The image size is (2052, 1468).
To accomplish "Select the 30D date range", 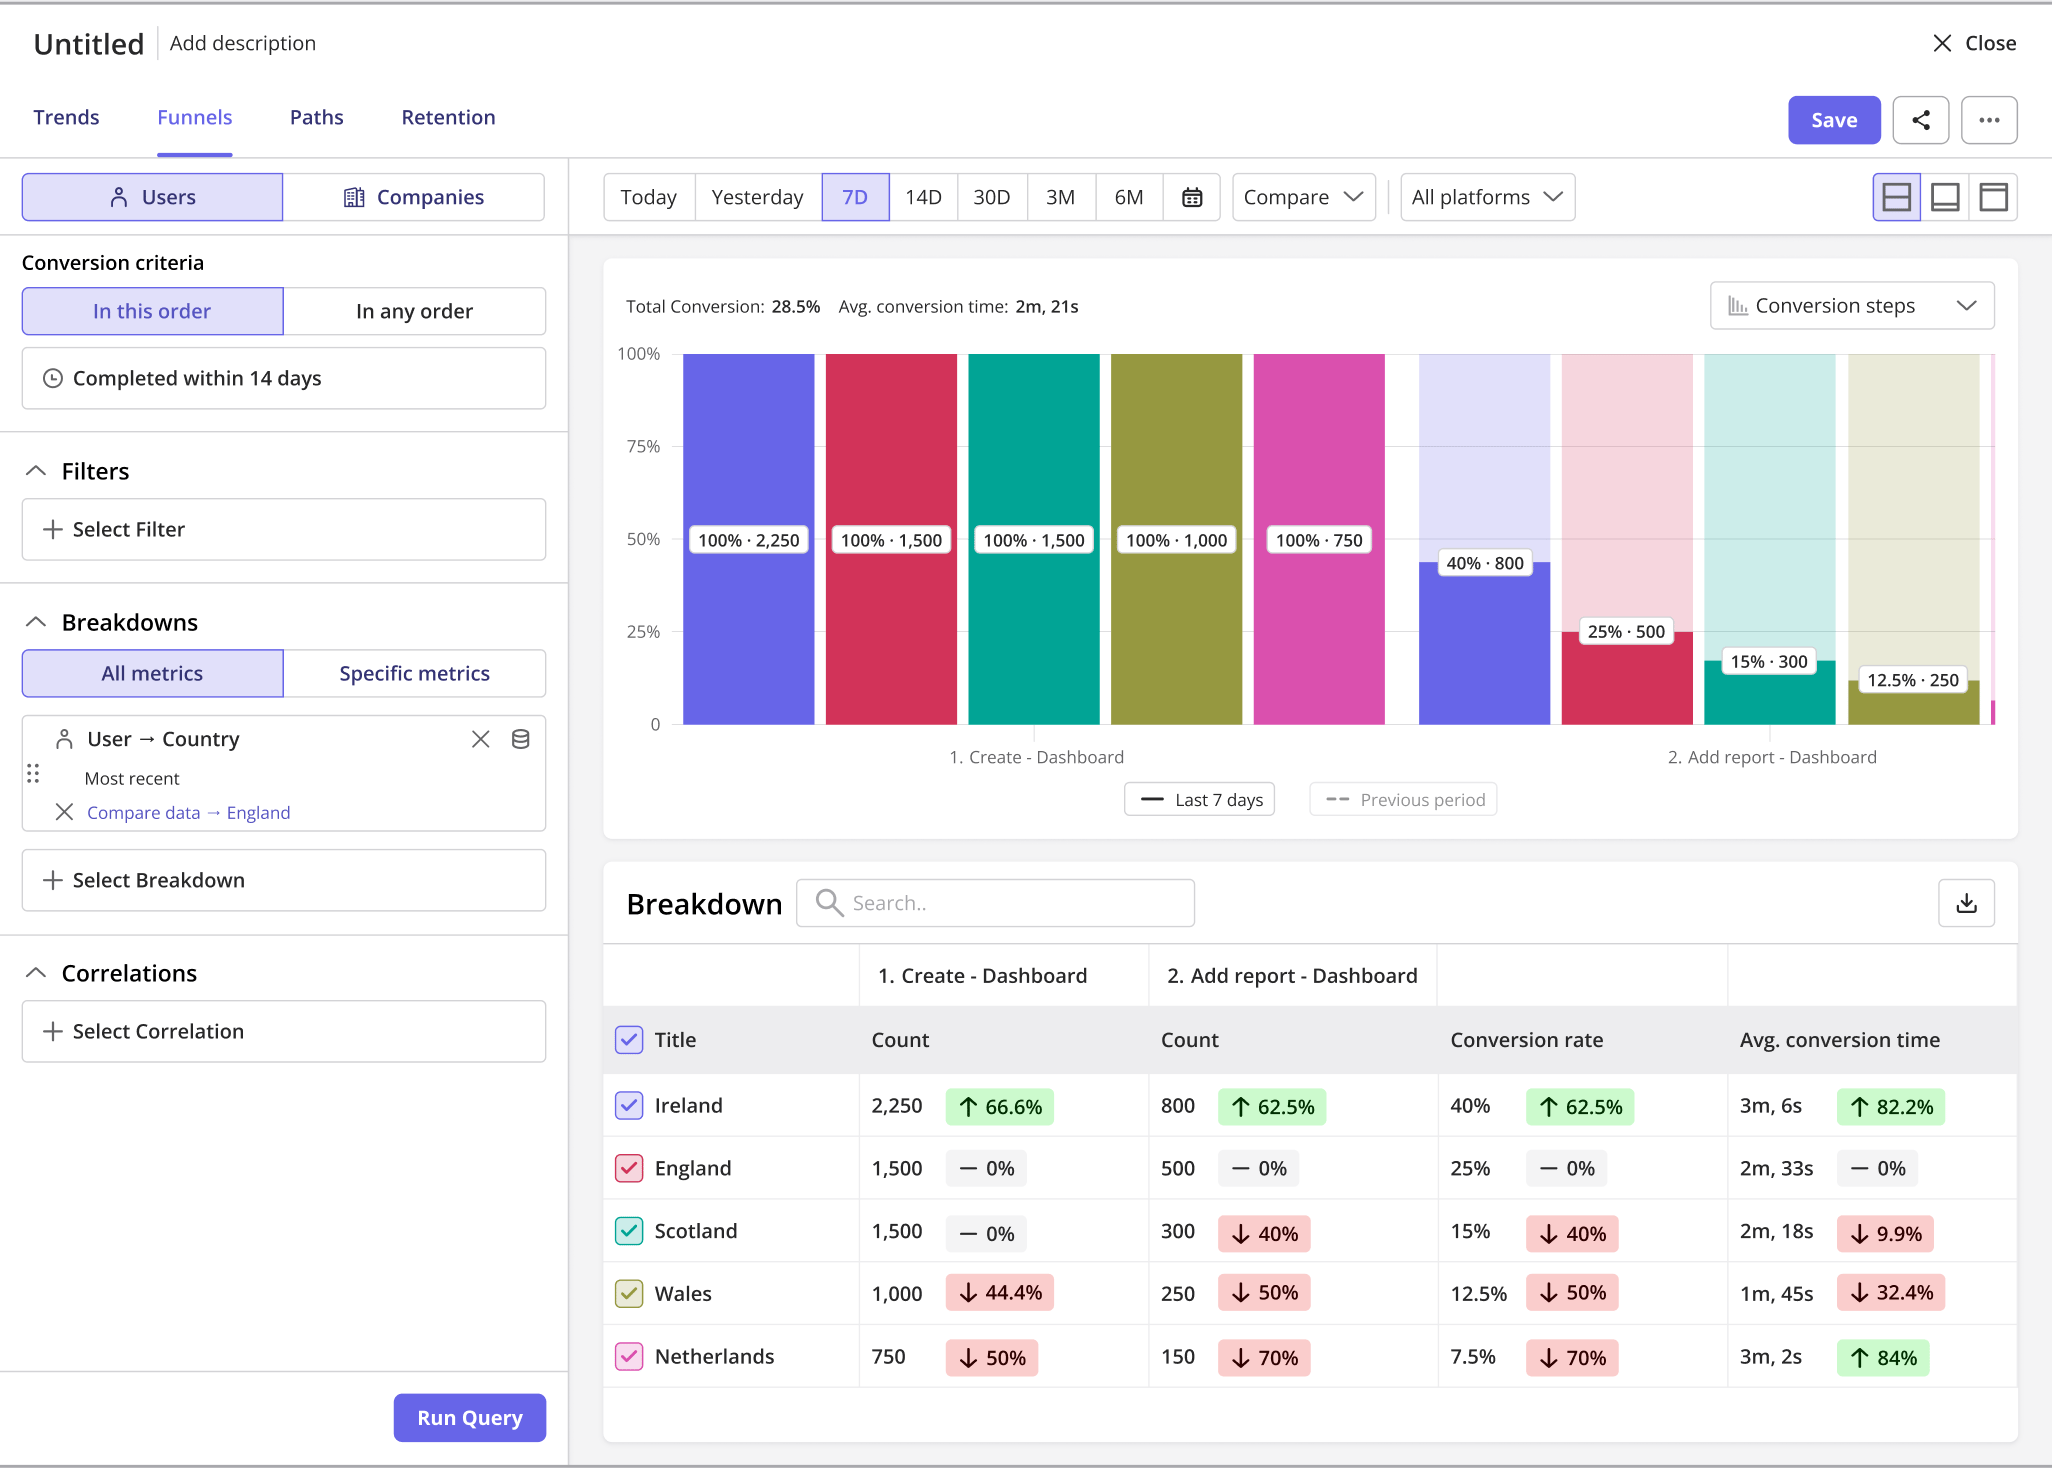I will (992, 197).
